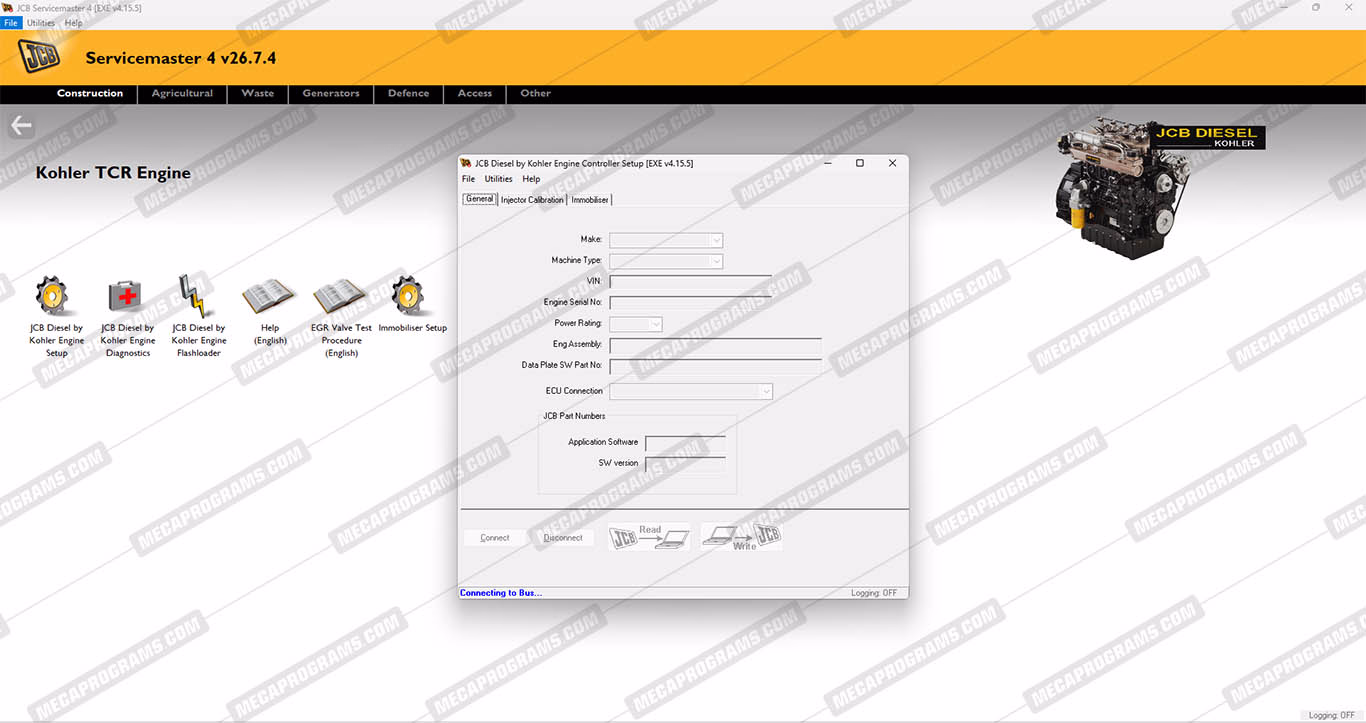Click the 'Servicemaster 4 v26.7.4' title text

tap(181, 58)
